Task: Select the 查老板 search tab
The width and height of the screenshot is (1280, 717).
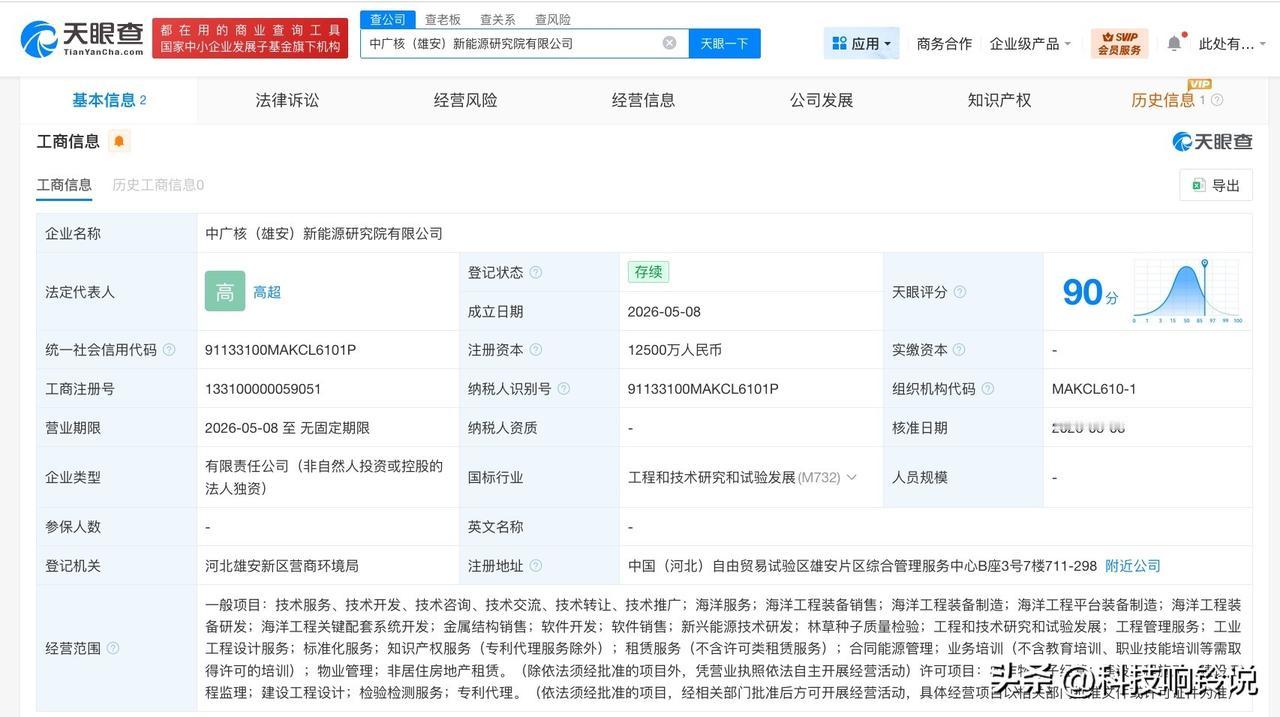Action: pos(443,19)
